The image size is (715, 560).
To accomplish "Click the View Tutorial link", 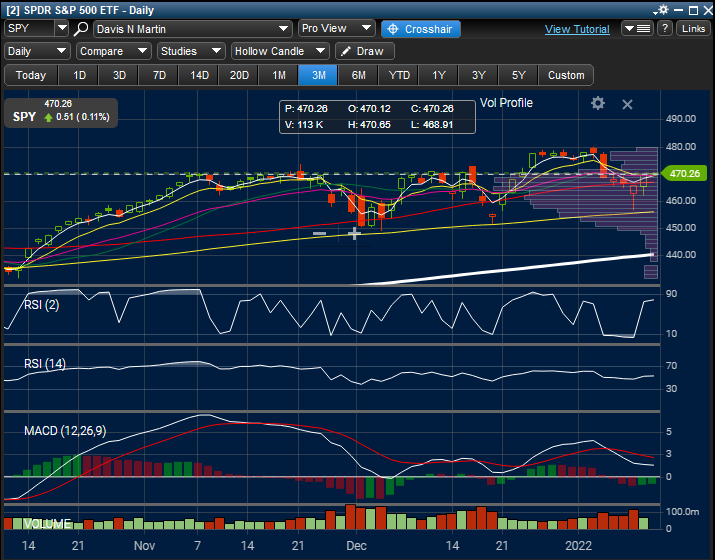I will (x=577, y=29).
